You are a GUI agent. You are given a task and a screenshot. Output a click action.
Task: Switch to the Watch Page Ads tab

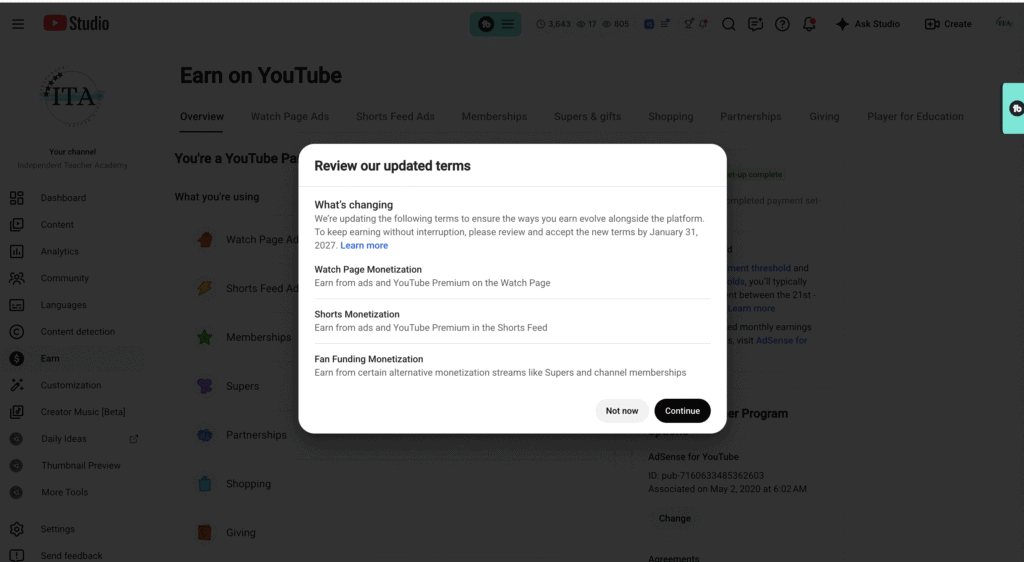pos(290,116)
